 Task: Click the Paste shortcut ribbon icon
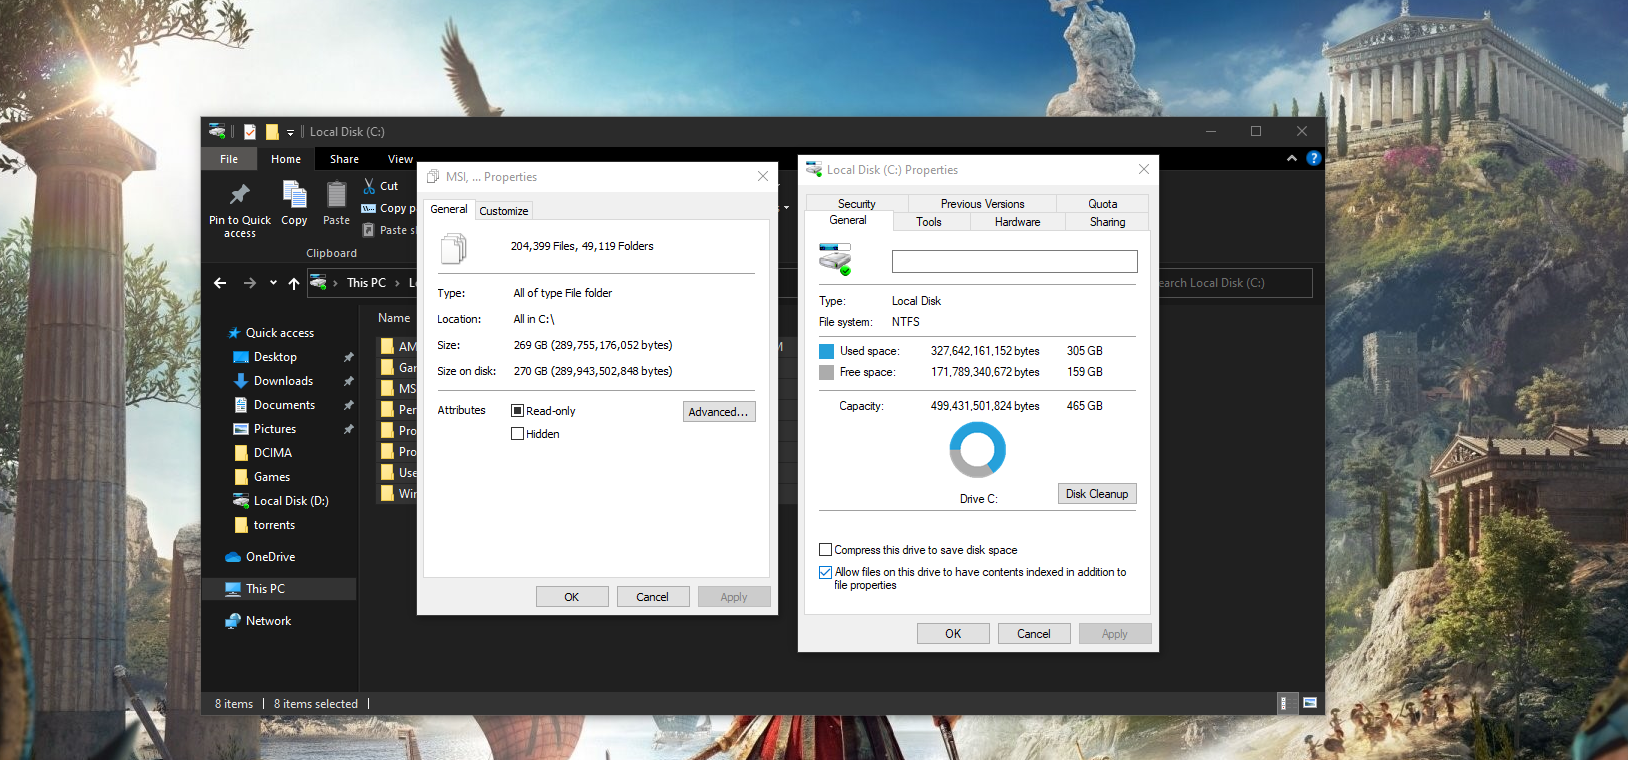(368, 230)
